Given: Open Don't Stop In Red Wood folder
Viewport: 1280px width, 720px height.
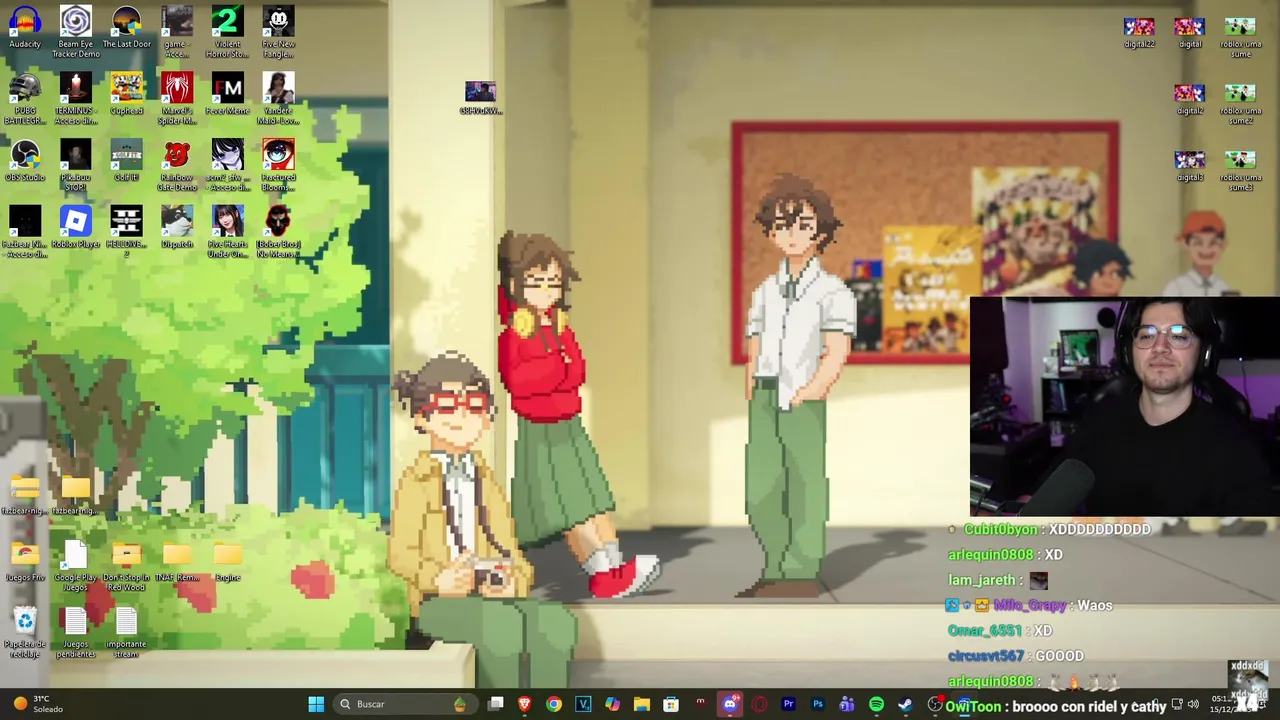Looking at the screenshot, I should [127, 566].
